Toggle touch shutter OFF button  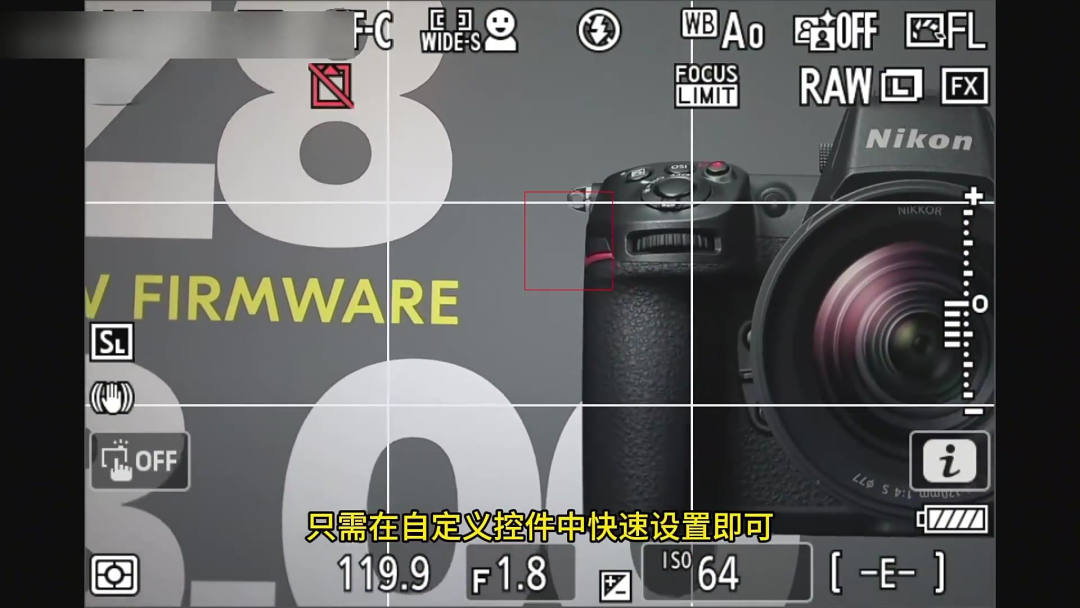139,461
